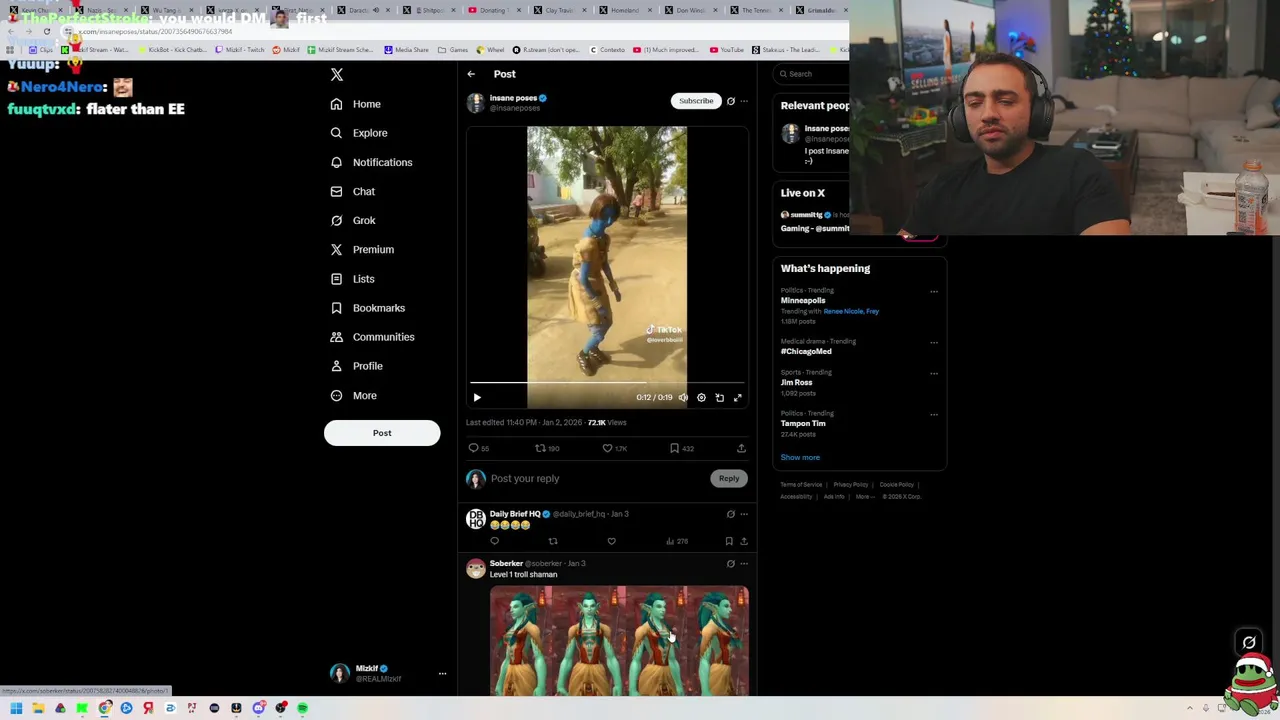Click the X logo in sidebar
Screen dimensions: 1280x720
tap(337, 75)
